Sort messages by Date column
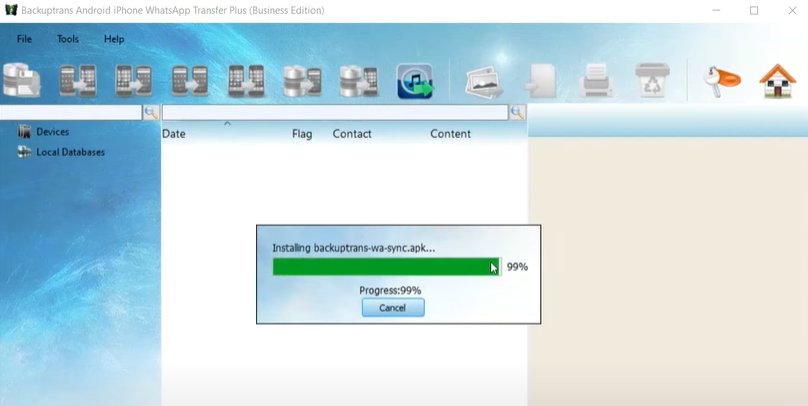 point(174,134)
